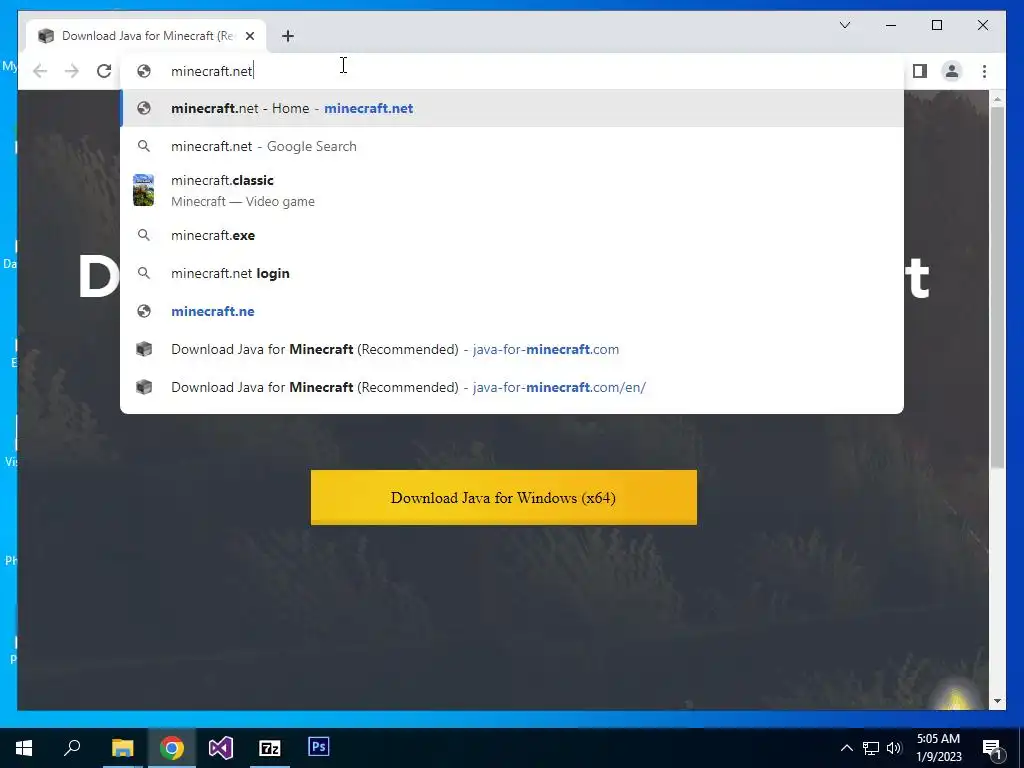Image resolution: width=1024 pixels, height=768 pixels.
Task: Click the globe icon in the address bar
Action: pyautogui.click(x=144, y=71)
